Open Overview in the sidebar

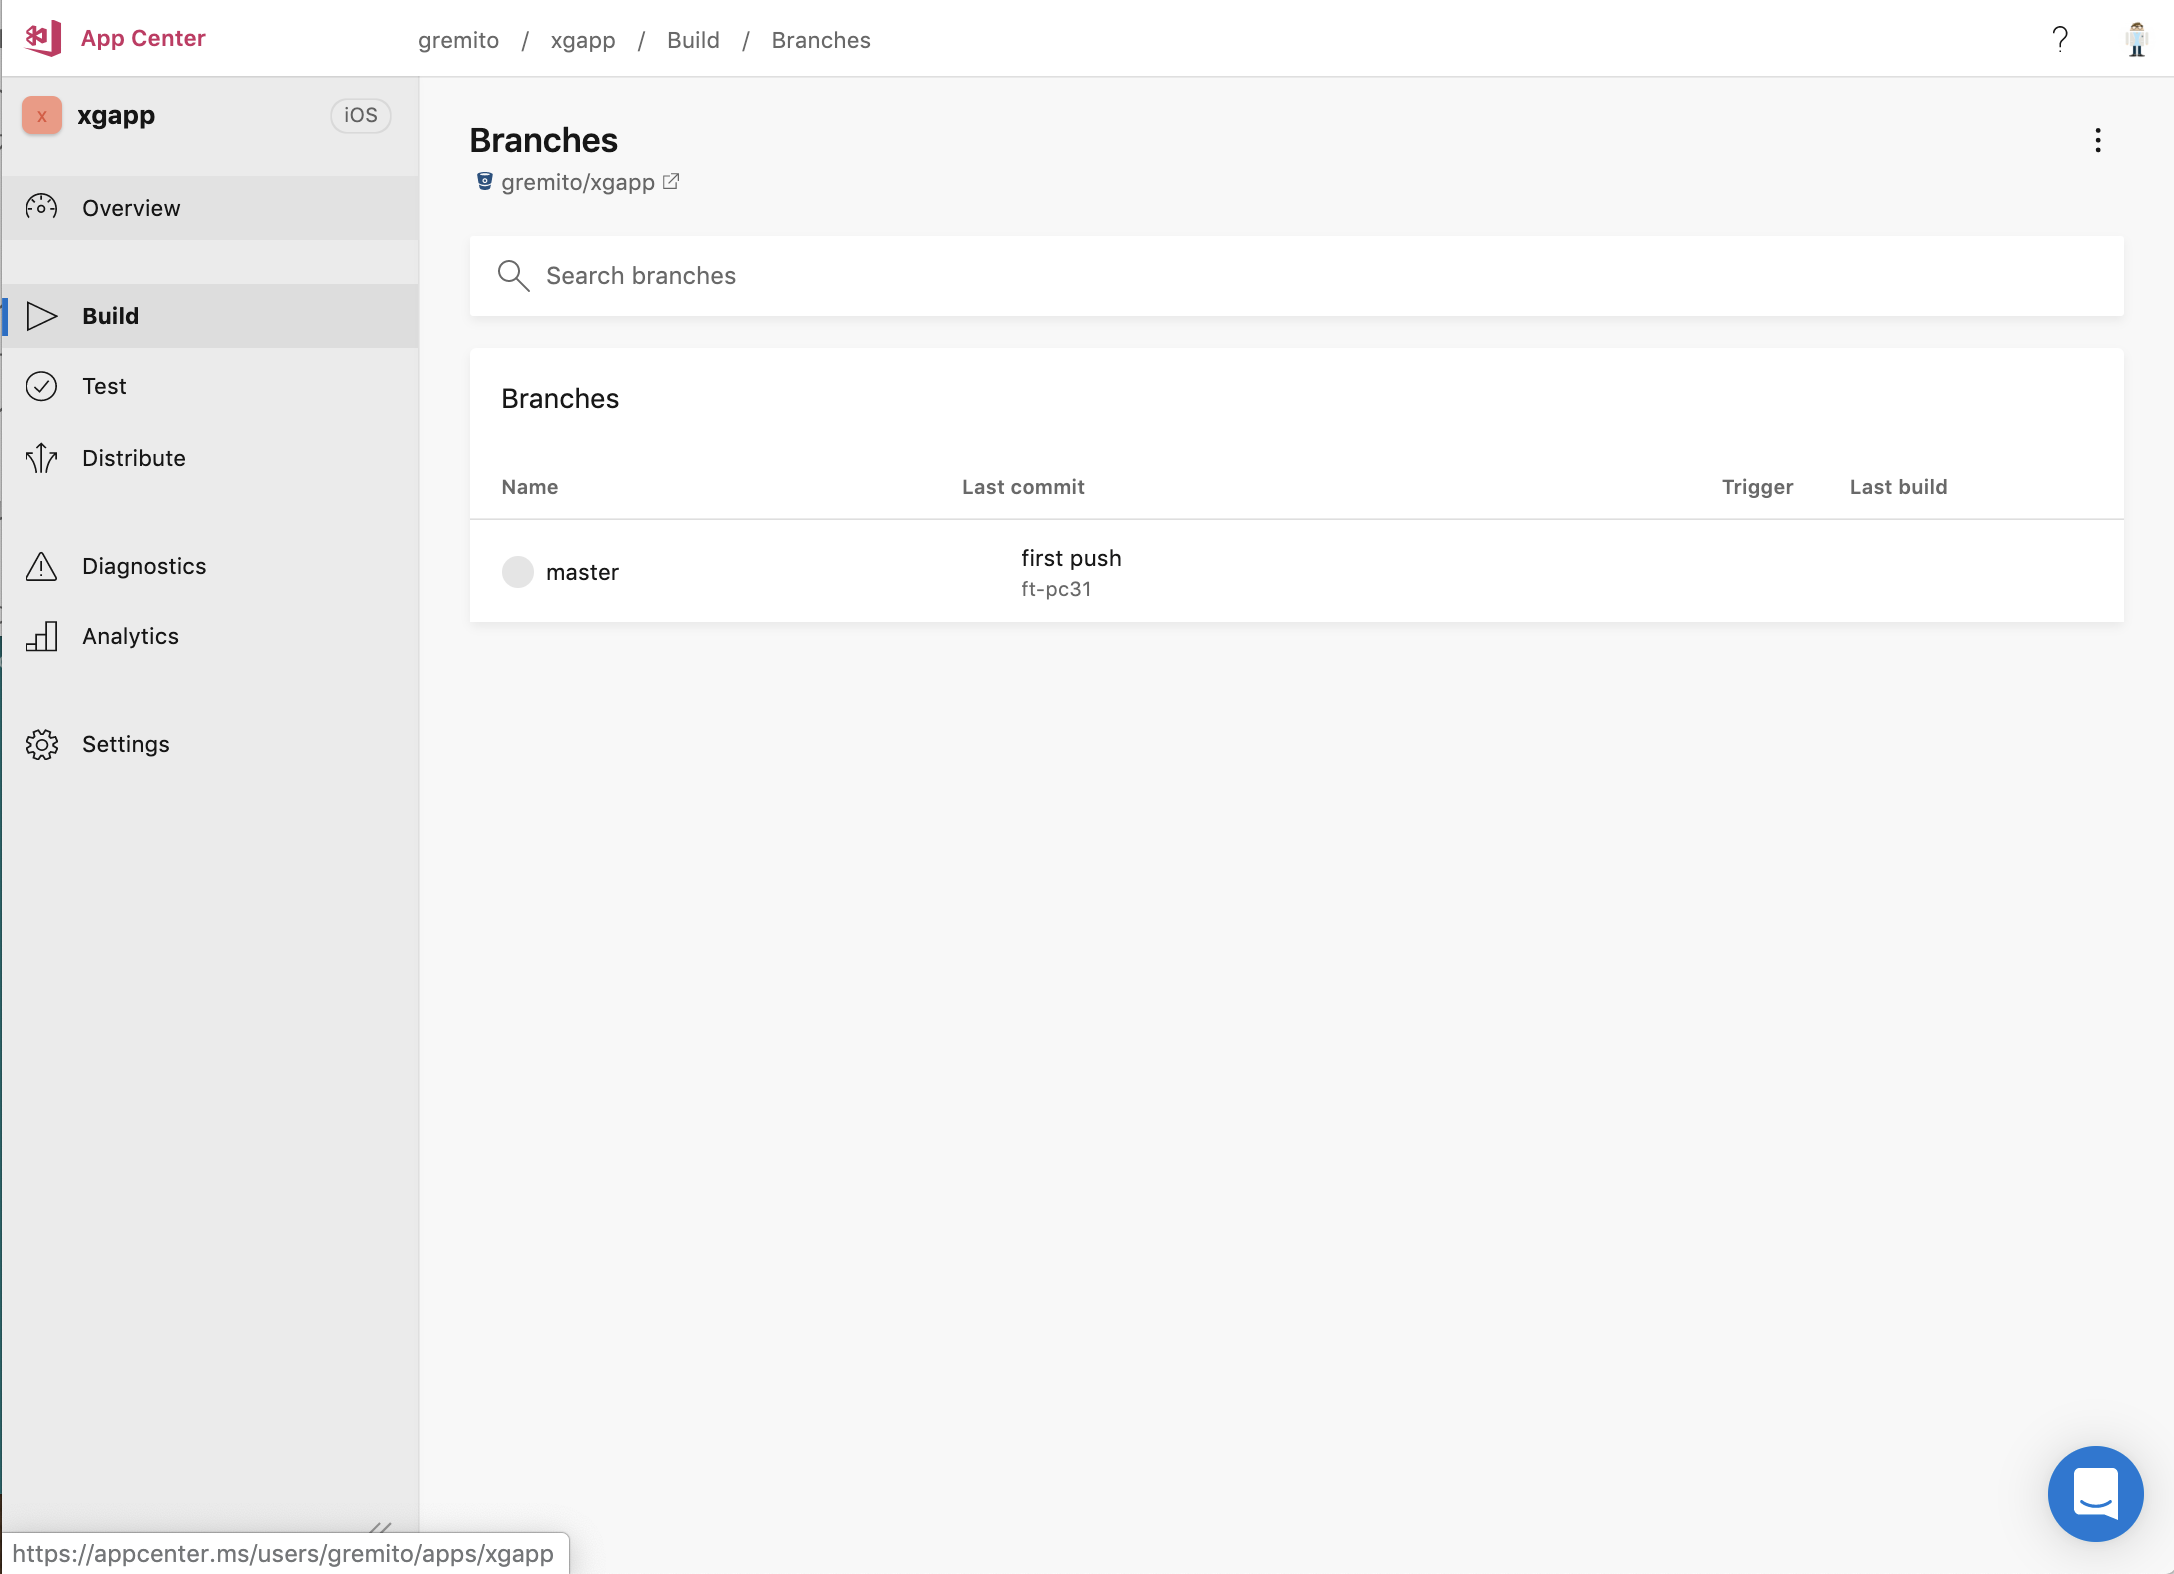[x=131, y=208]
